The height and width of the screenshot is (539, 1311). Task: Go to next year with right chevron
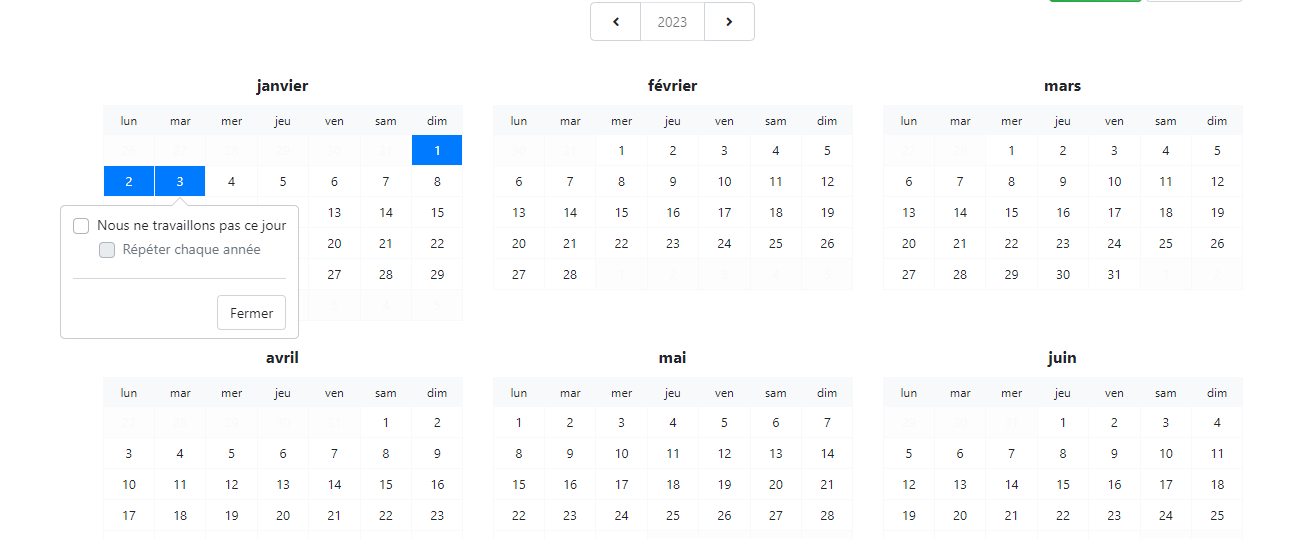(729, 22)
